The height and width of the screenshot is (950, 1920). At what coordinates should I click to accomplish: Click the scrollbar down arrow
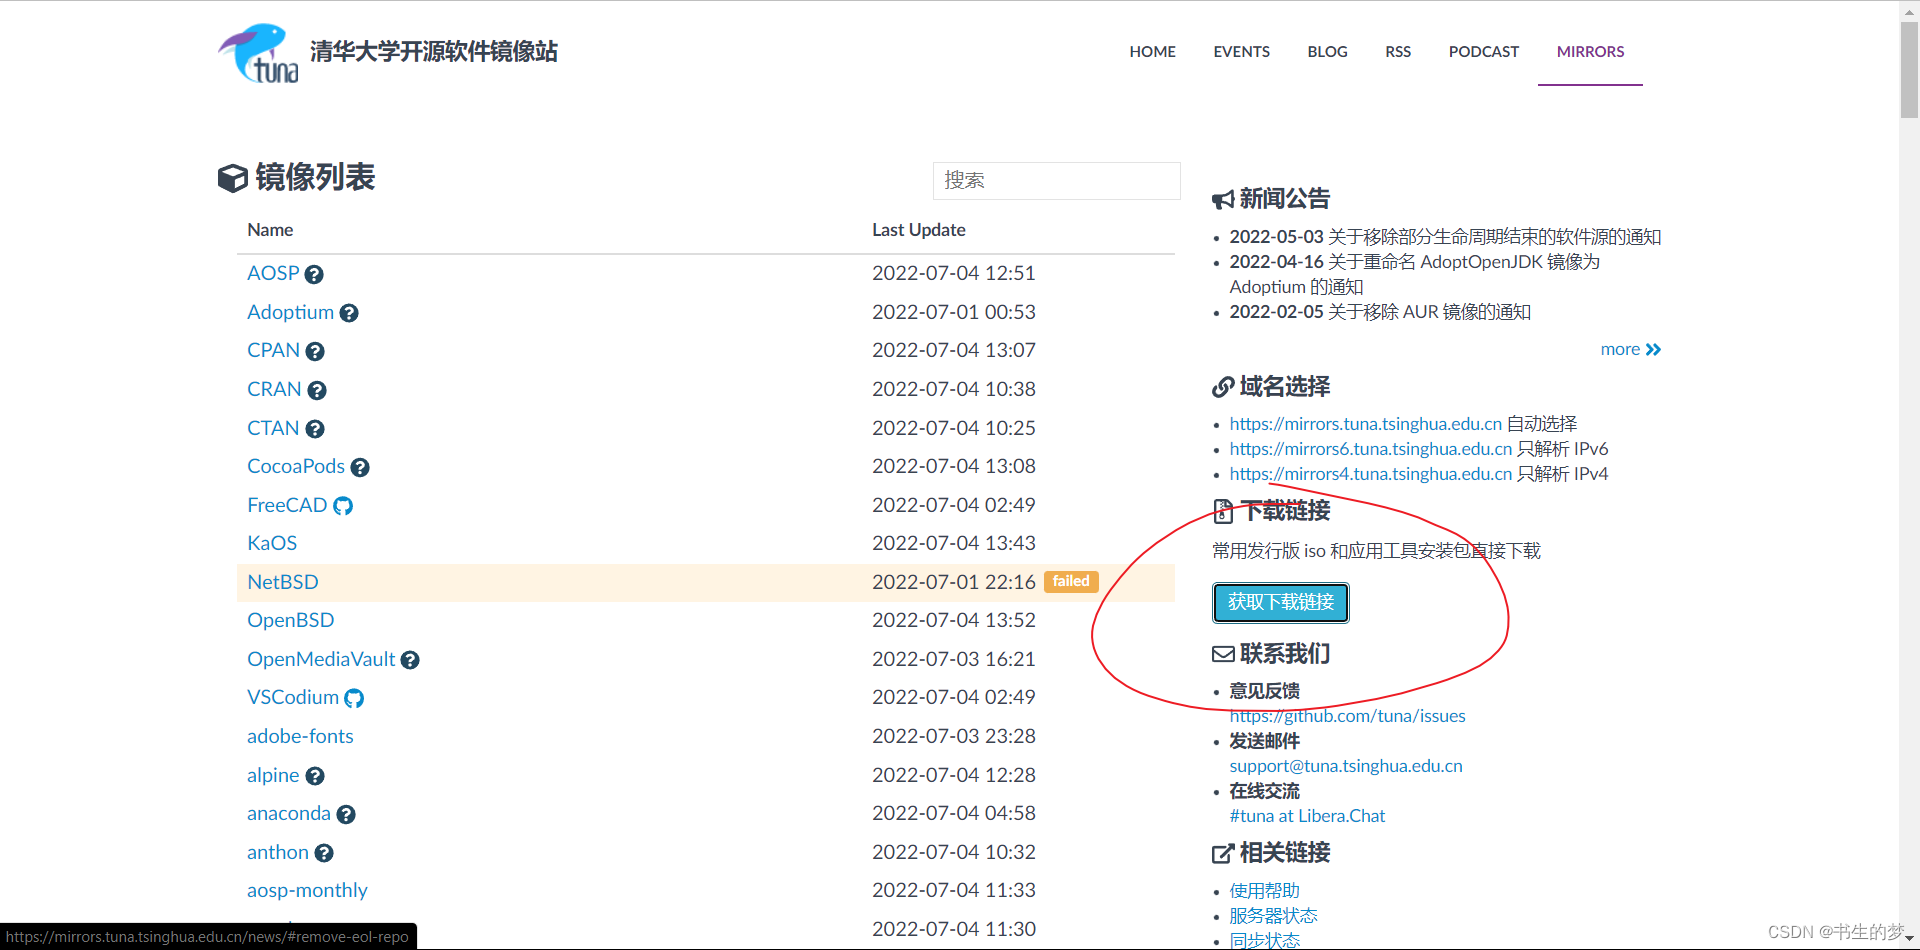pyautogui.click(x=1909, y=940)
